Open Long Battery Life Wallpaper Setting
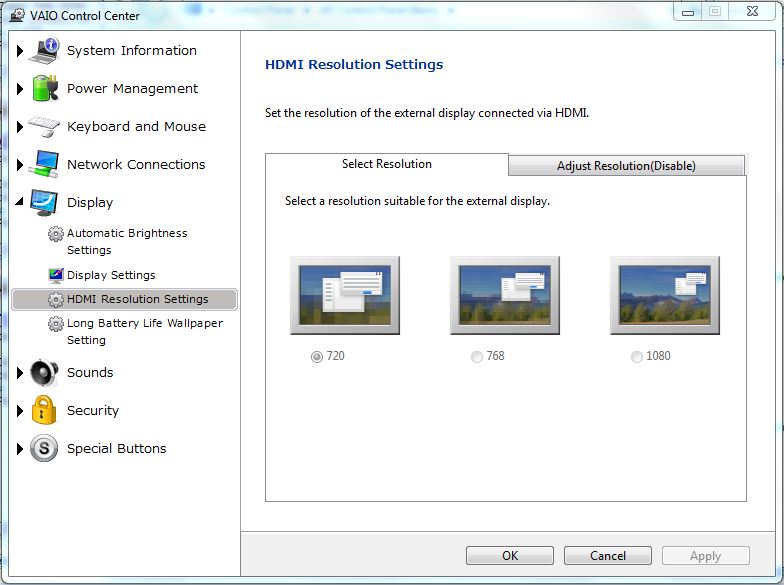 tap(145, 332)
